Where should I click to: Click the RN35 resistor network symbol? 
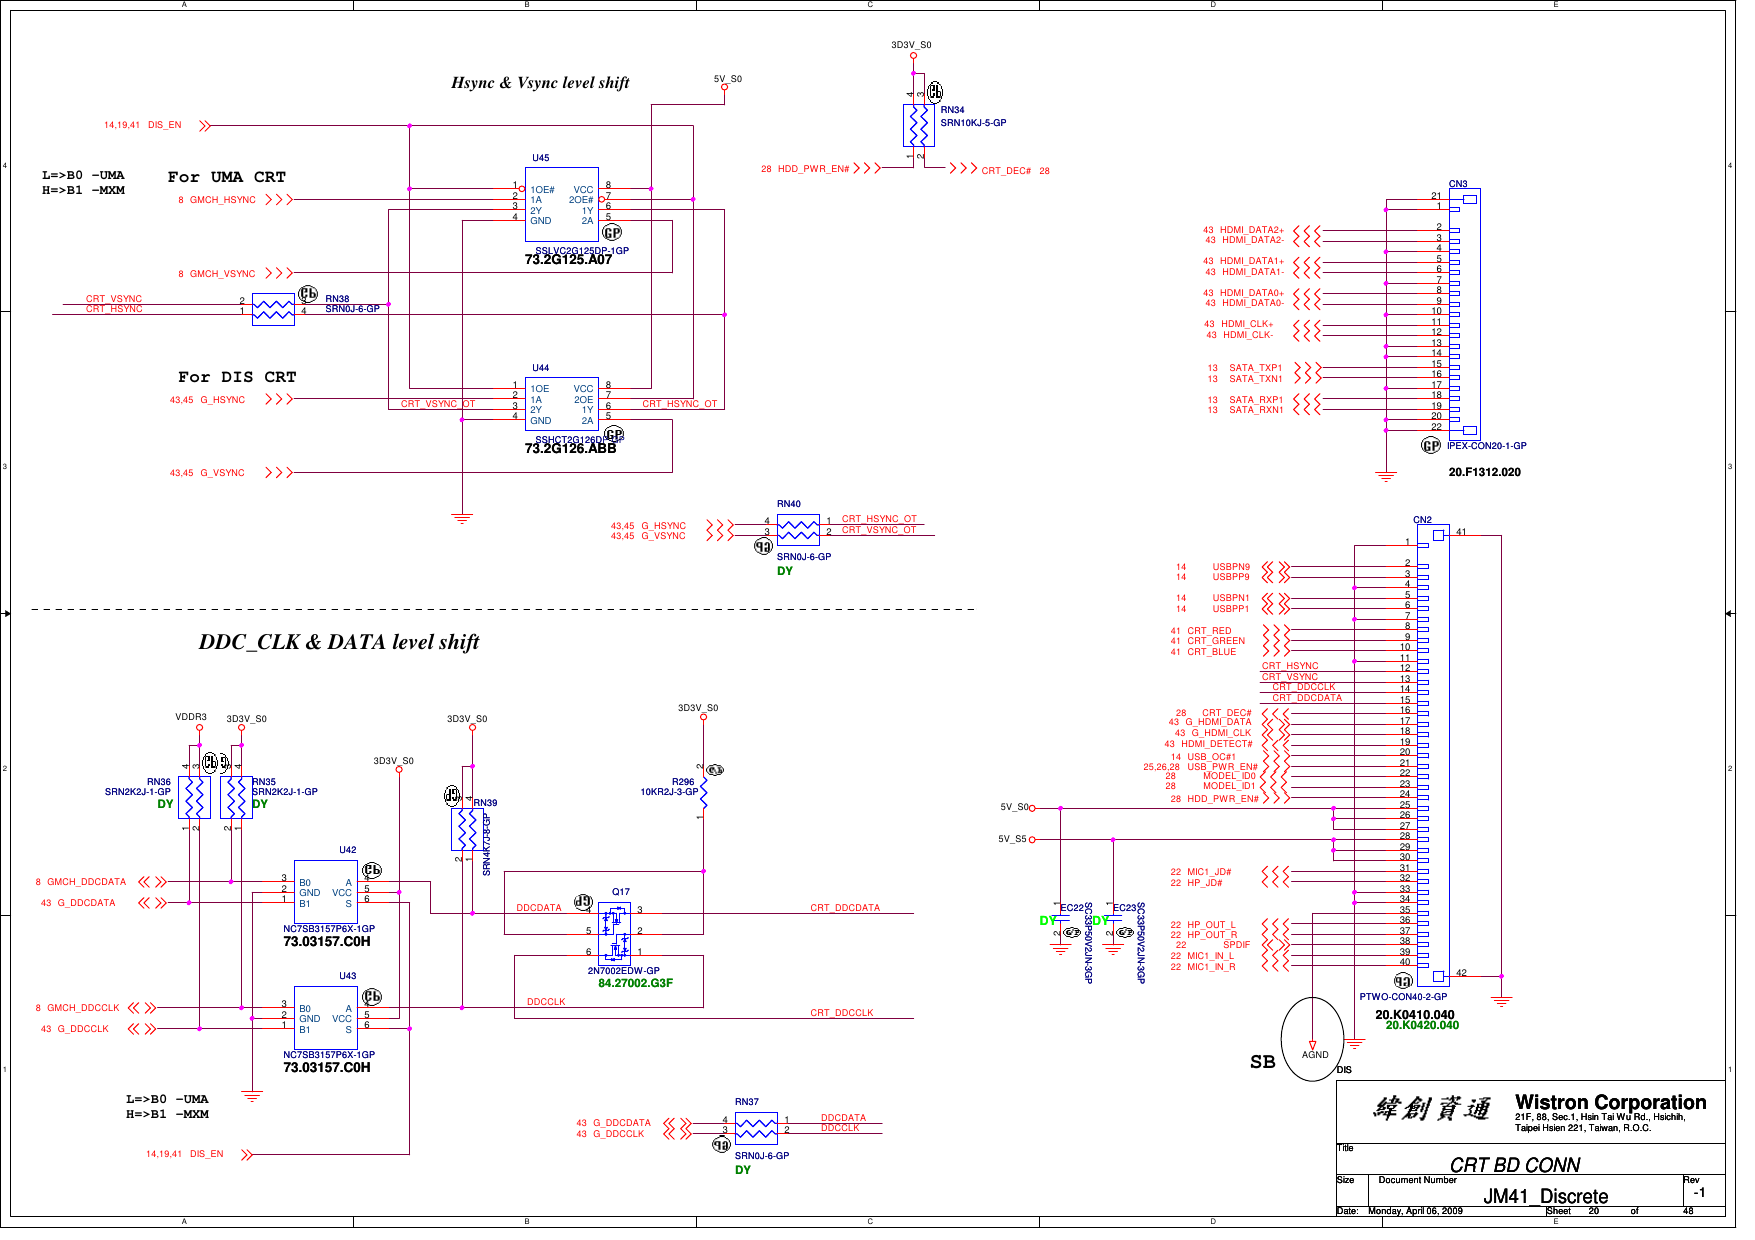point(236,798)
